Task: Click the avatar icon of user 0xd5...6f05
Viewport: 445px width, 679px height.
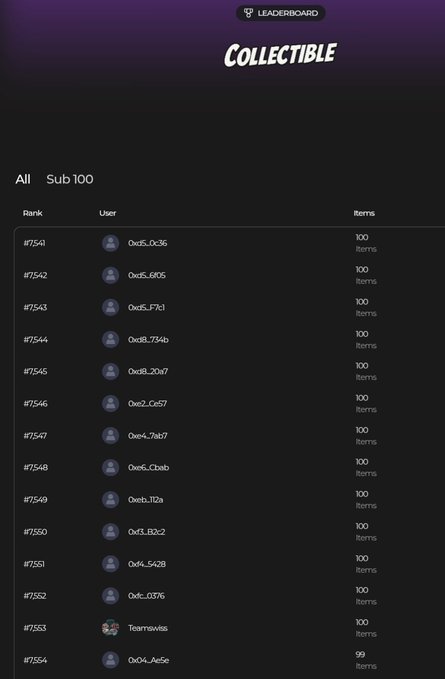Action: [x=110, y=275]
